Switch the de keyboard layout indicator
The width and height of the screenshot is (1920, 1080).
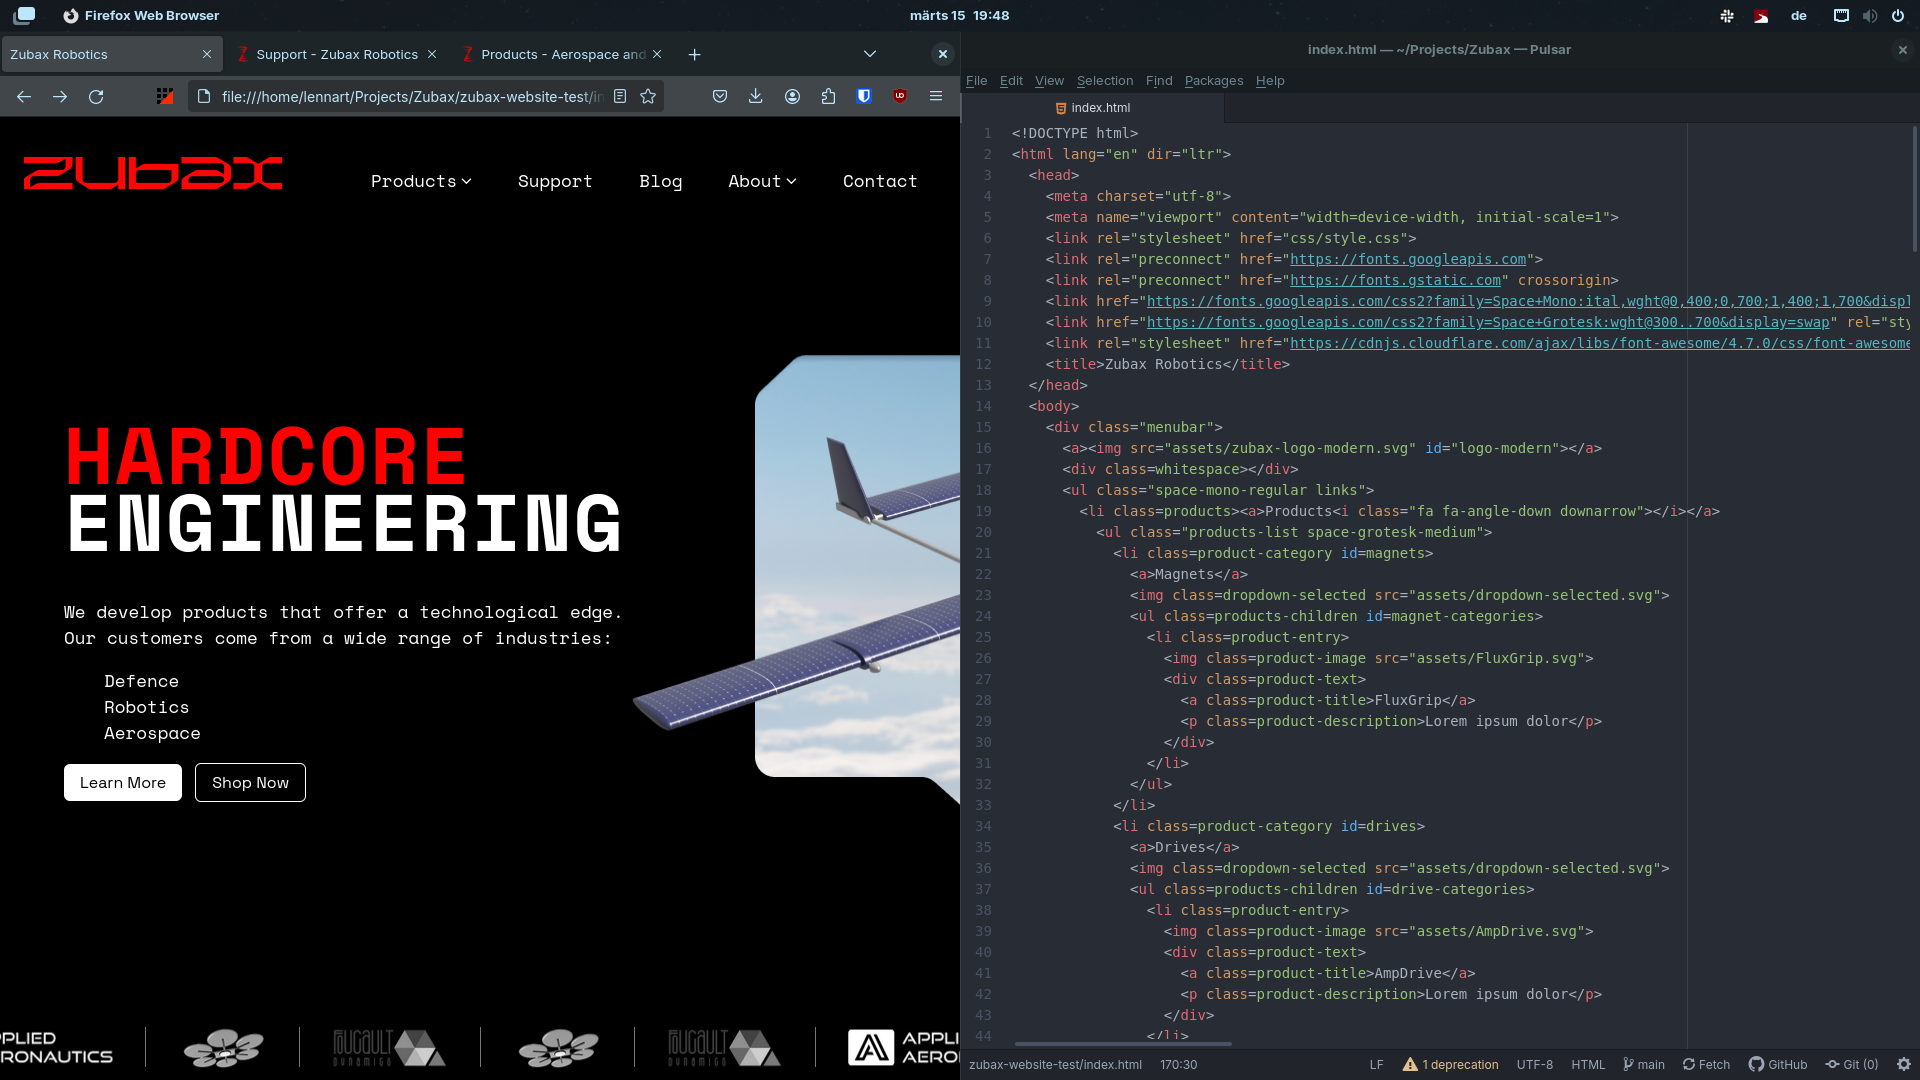[x=1798, y=16]
